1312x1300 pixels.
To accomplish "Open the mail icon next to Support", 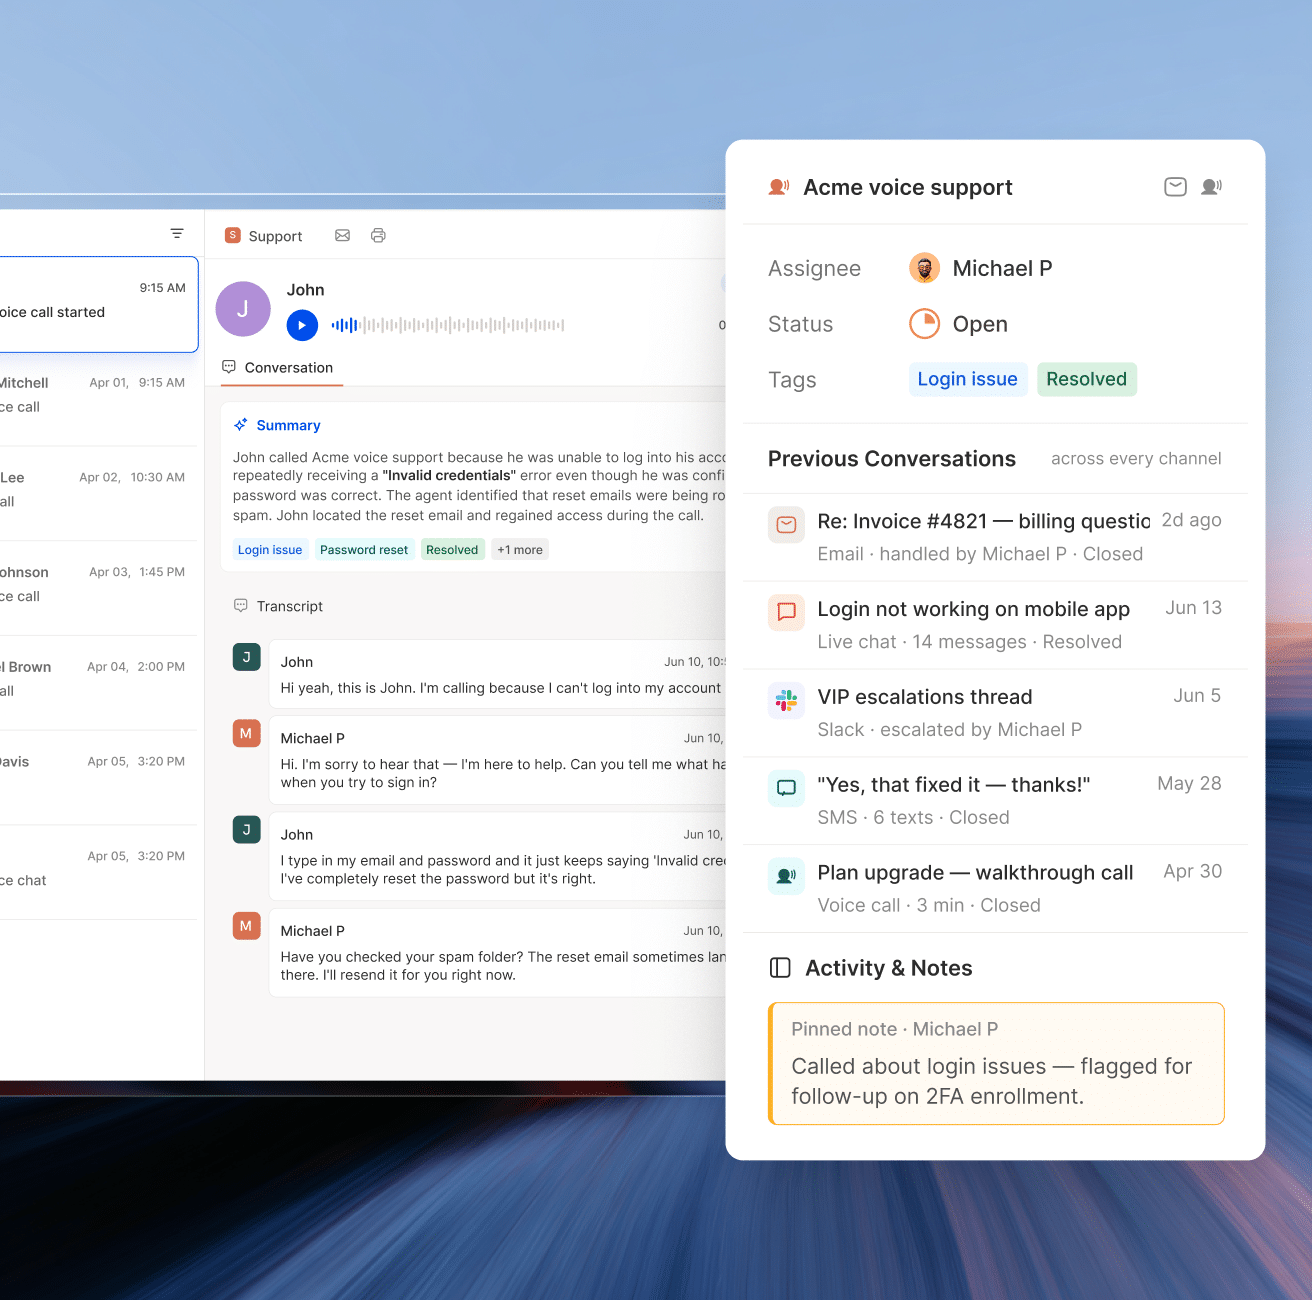I will pyautogui.click(x=342, y=236).
